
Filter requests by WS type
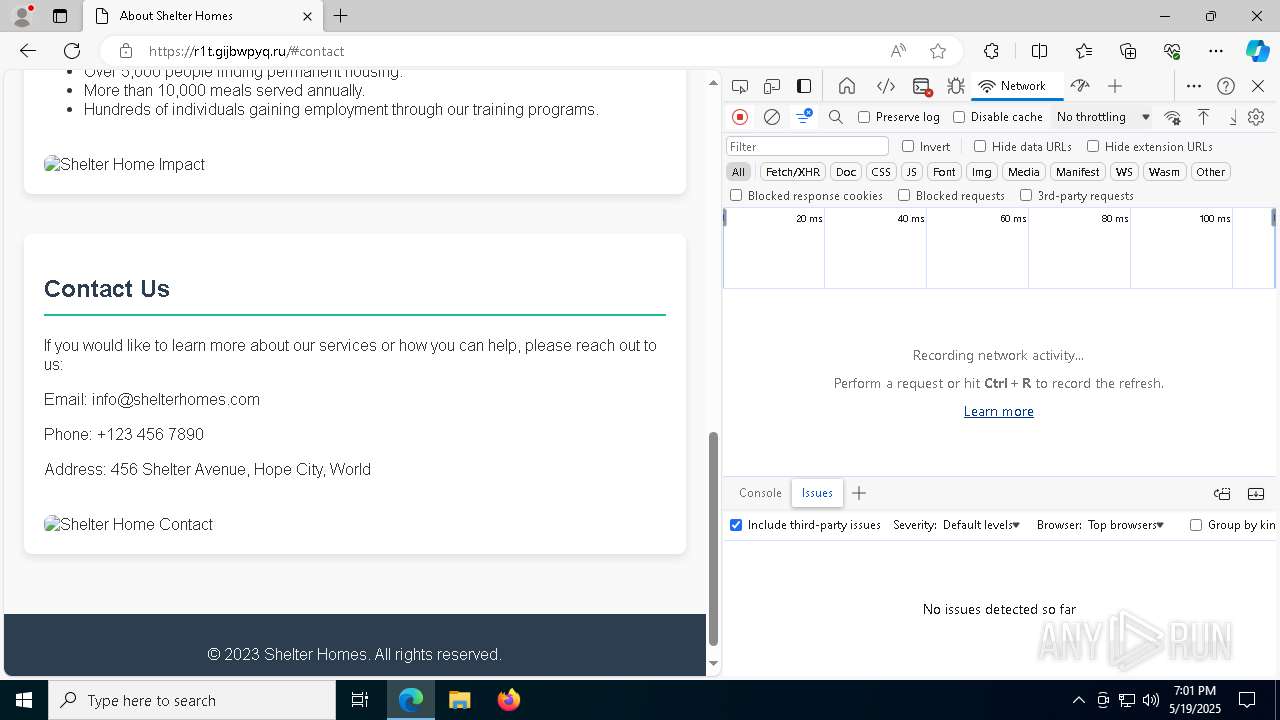pyautogui.click(x=1124, y=172)
